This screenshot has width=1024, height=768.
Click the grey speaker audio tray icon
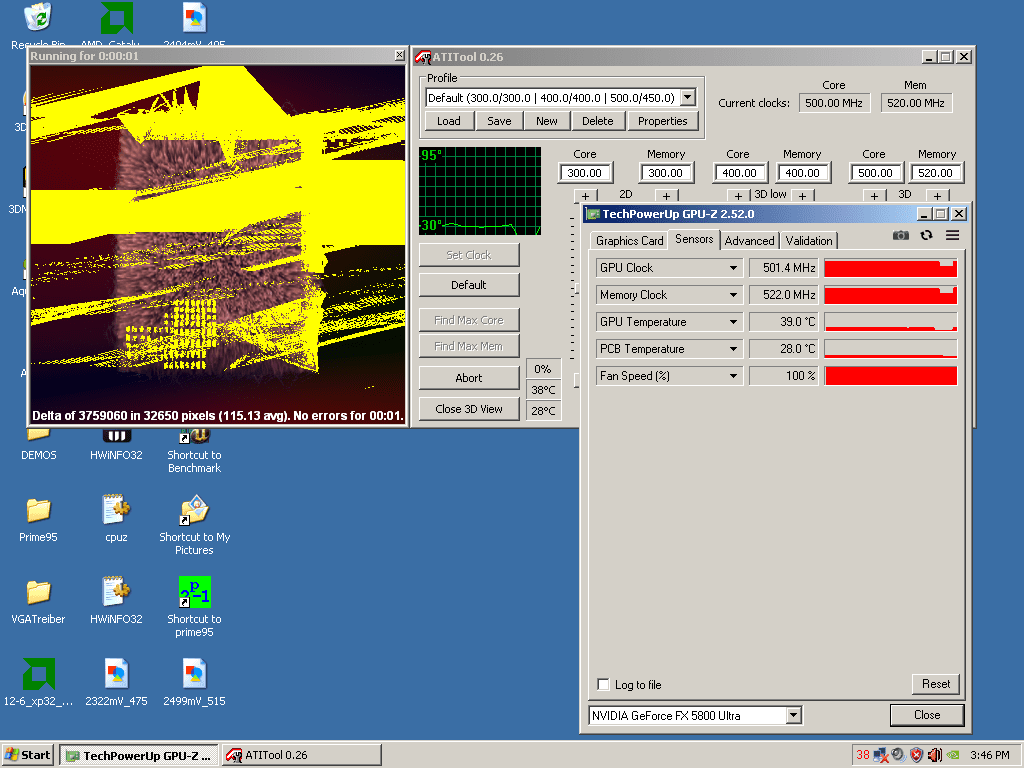[899, 755]
